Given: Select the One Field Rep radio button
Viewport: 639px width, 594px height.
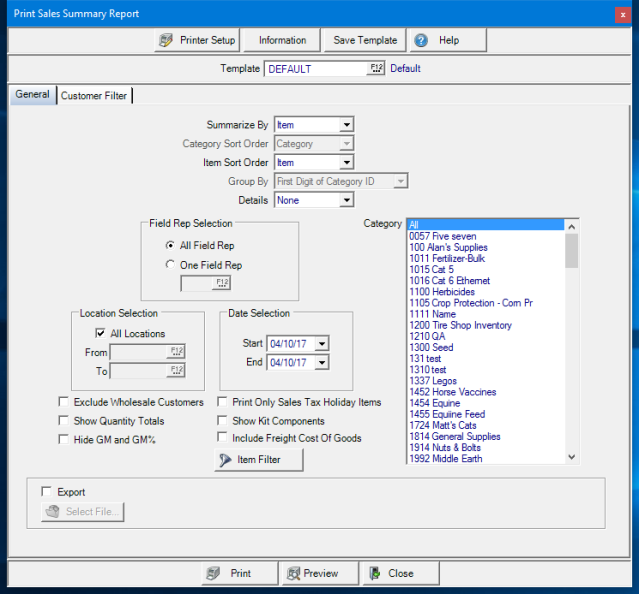Looking at the screenshot, I should pos(169,265).
